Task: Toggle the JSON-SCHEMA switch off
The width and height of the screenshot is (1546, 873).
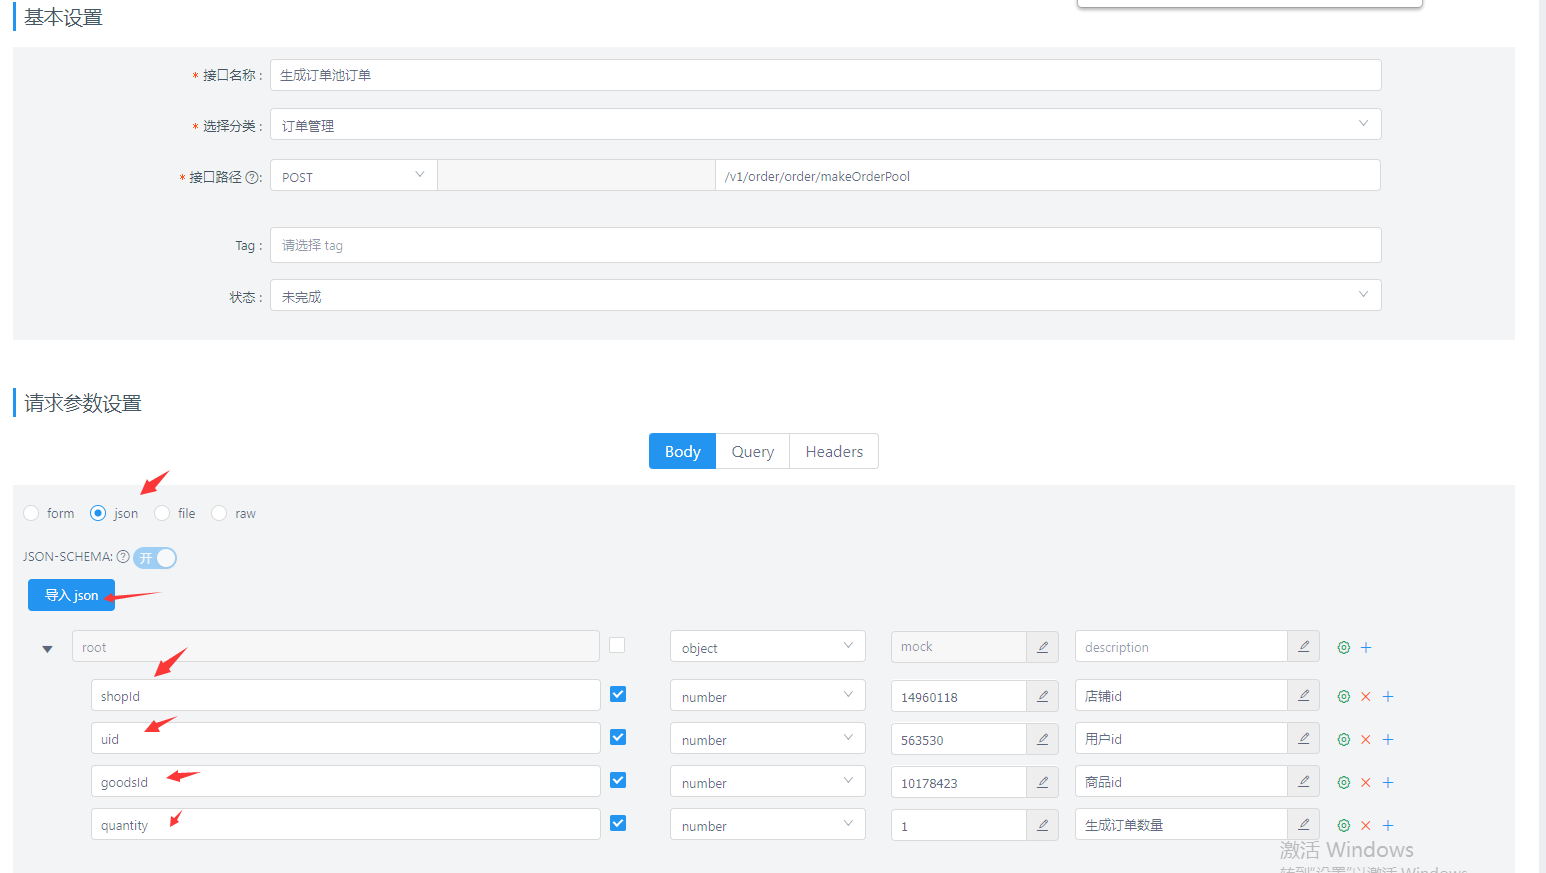Action: [x=154, y=557]
